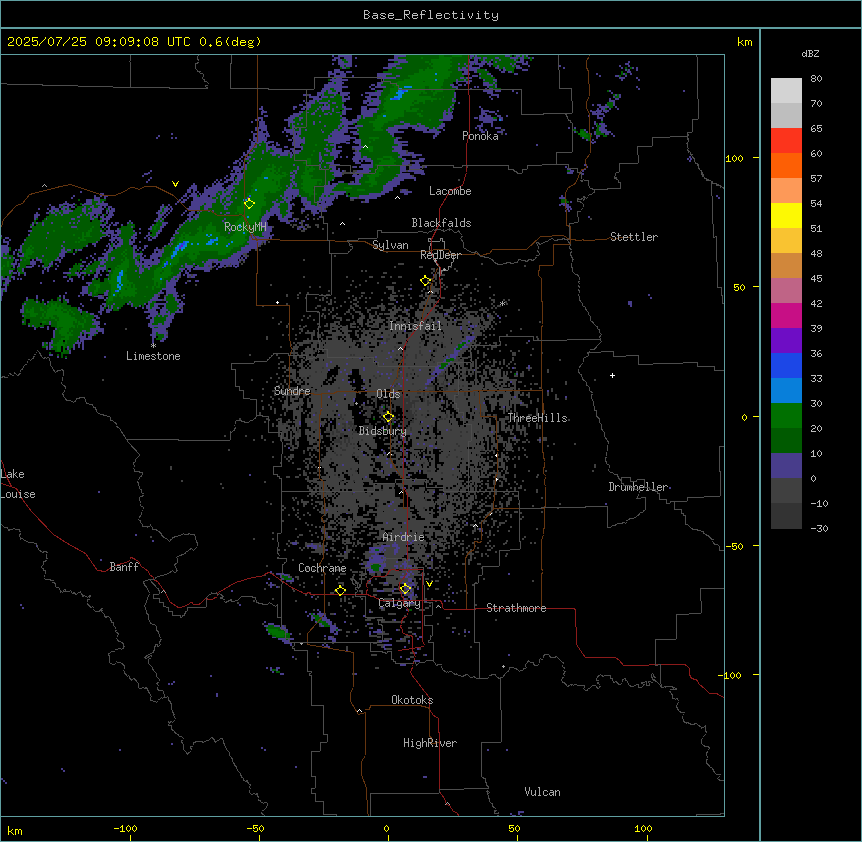Click the Banff label

[124, 567]
